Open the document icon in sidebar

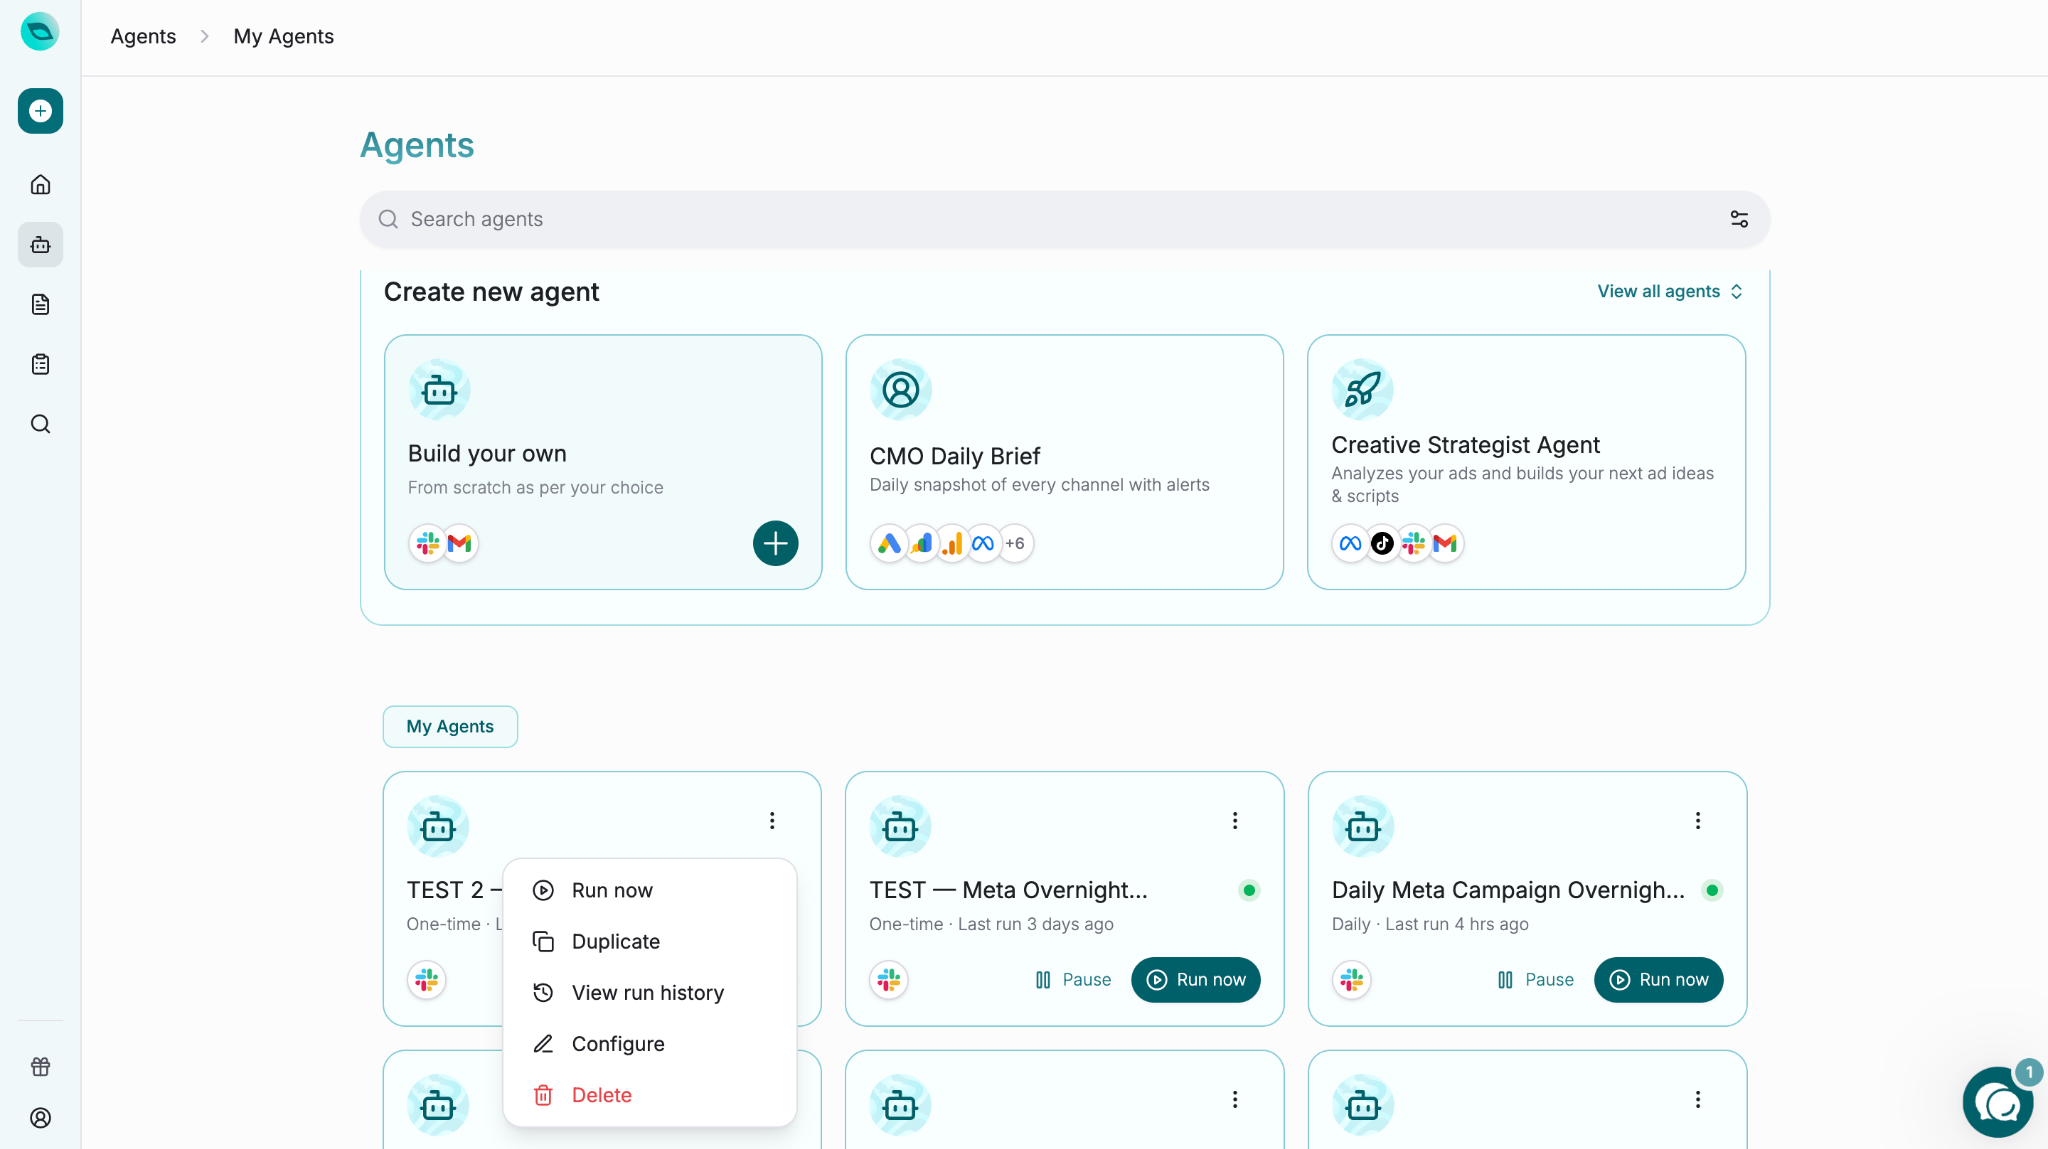tap(40, 304)
